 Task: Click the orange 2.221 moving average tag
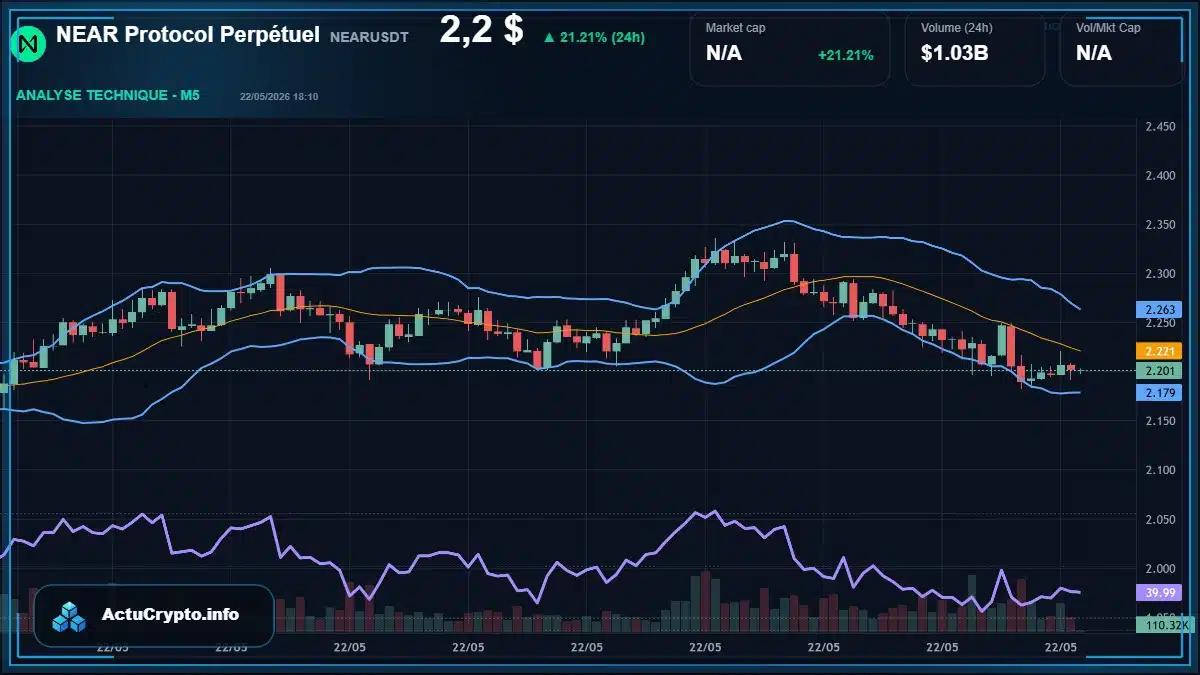pos(1159,351)
